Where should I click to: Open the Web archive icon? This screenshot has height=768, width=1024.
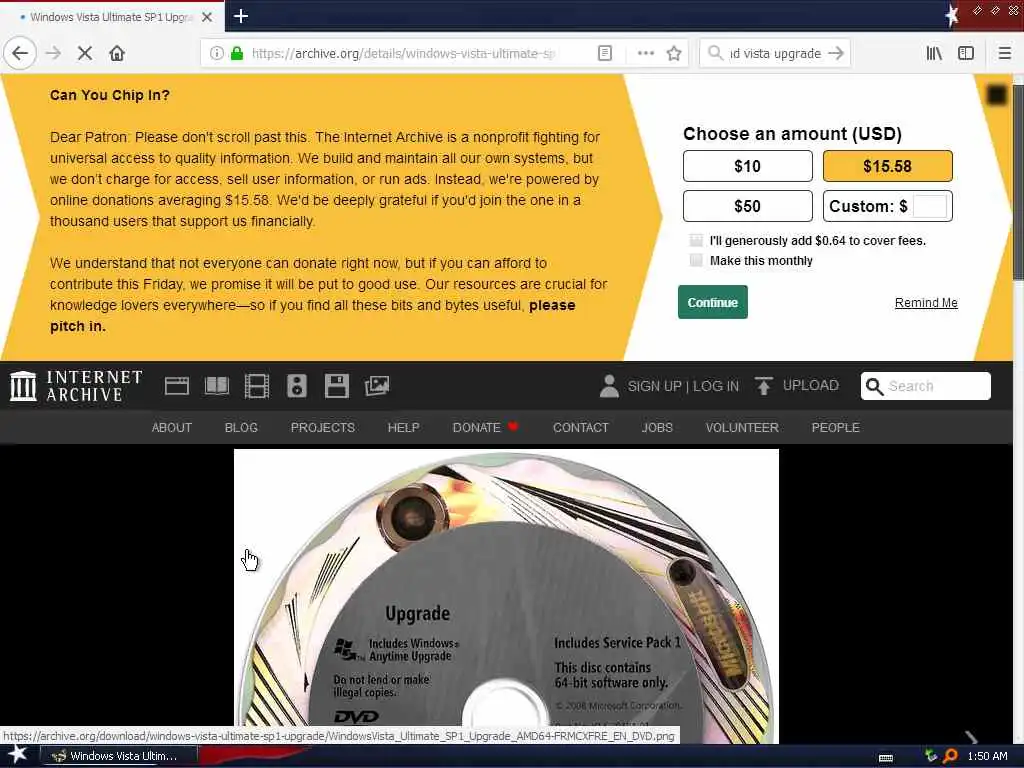[176, 386]
